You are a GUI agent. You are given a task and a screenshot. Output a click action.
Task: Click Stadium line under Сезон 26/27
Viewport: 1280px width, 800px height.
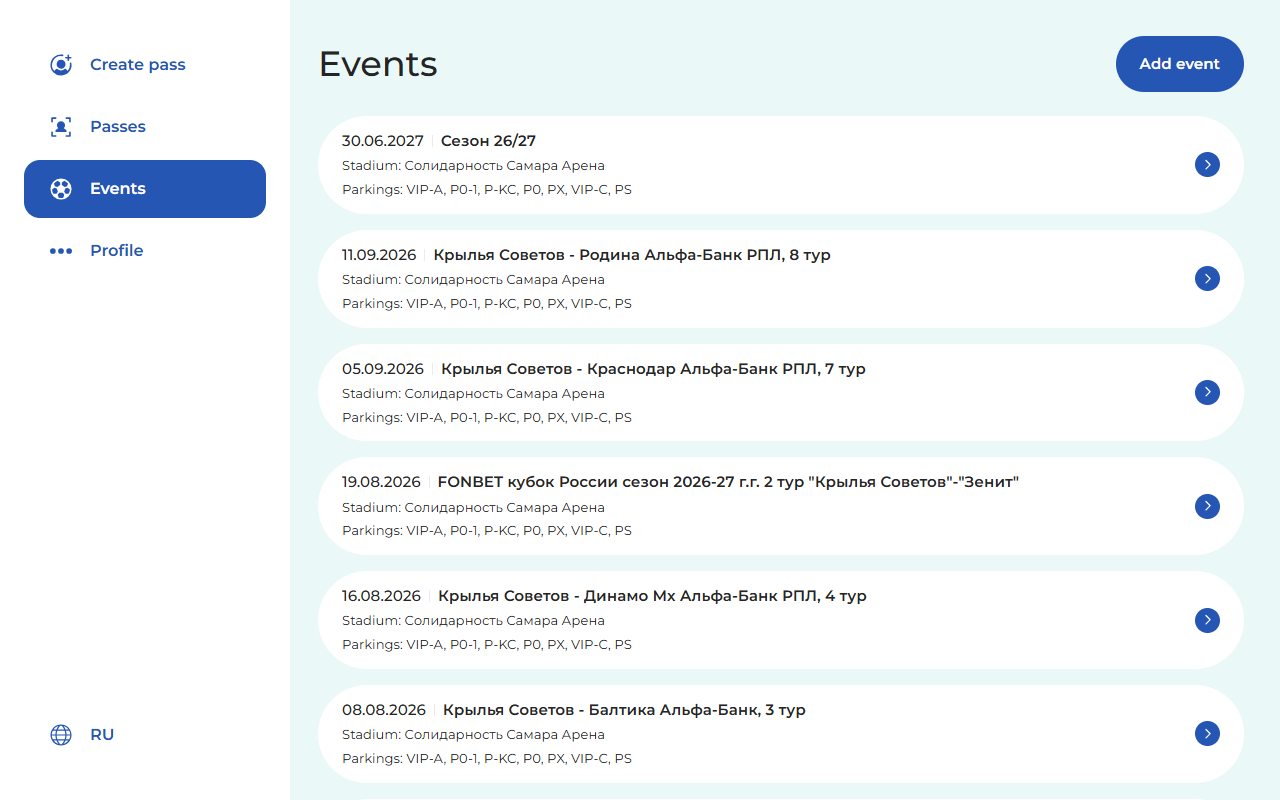[473, 166]
